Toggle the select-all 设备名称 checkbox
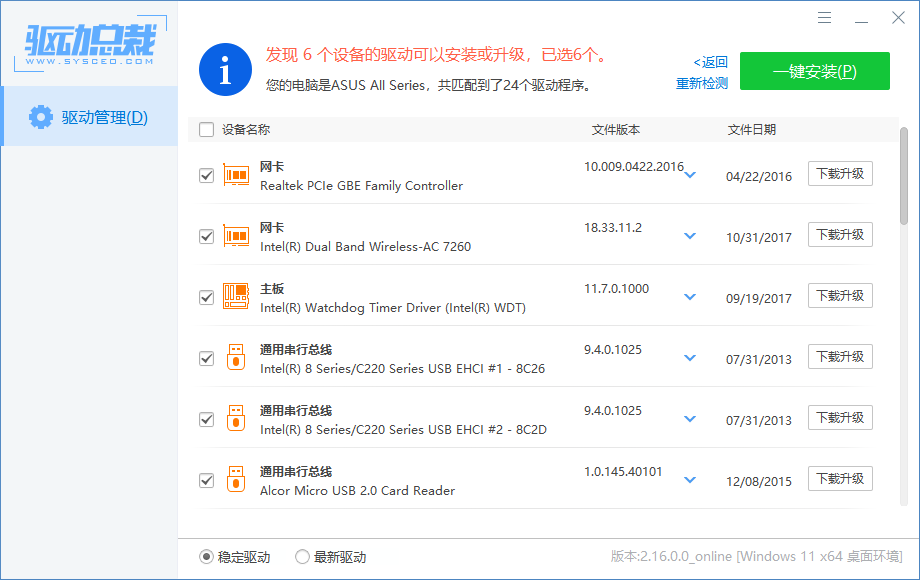The height and width of the screenshot is (580, 920). pos(207,130)
